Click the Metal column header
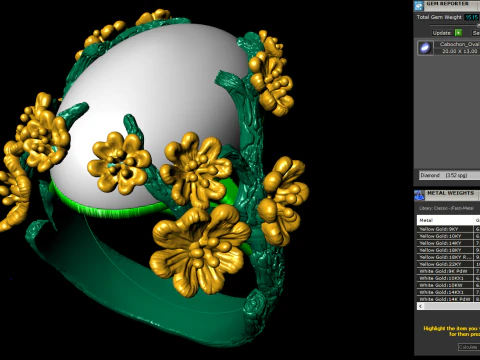This screenshot has height=360, width=480. click(445, 220)
